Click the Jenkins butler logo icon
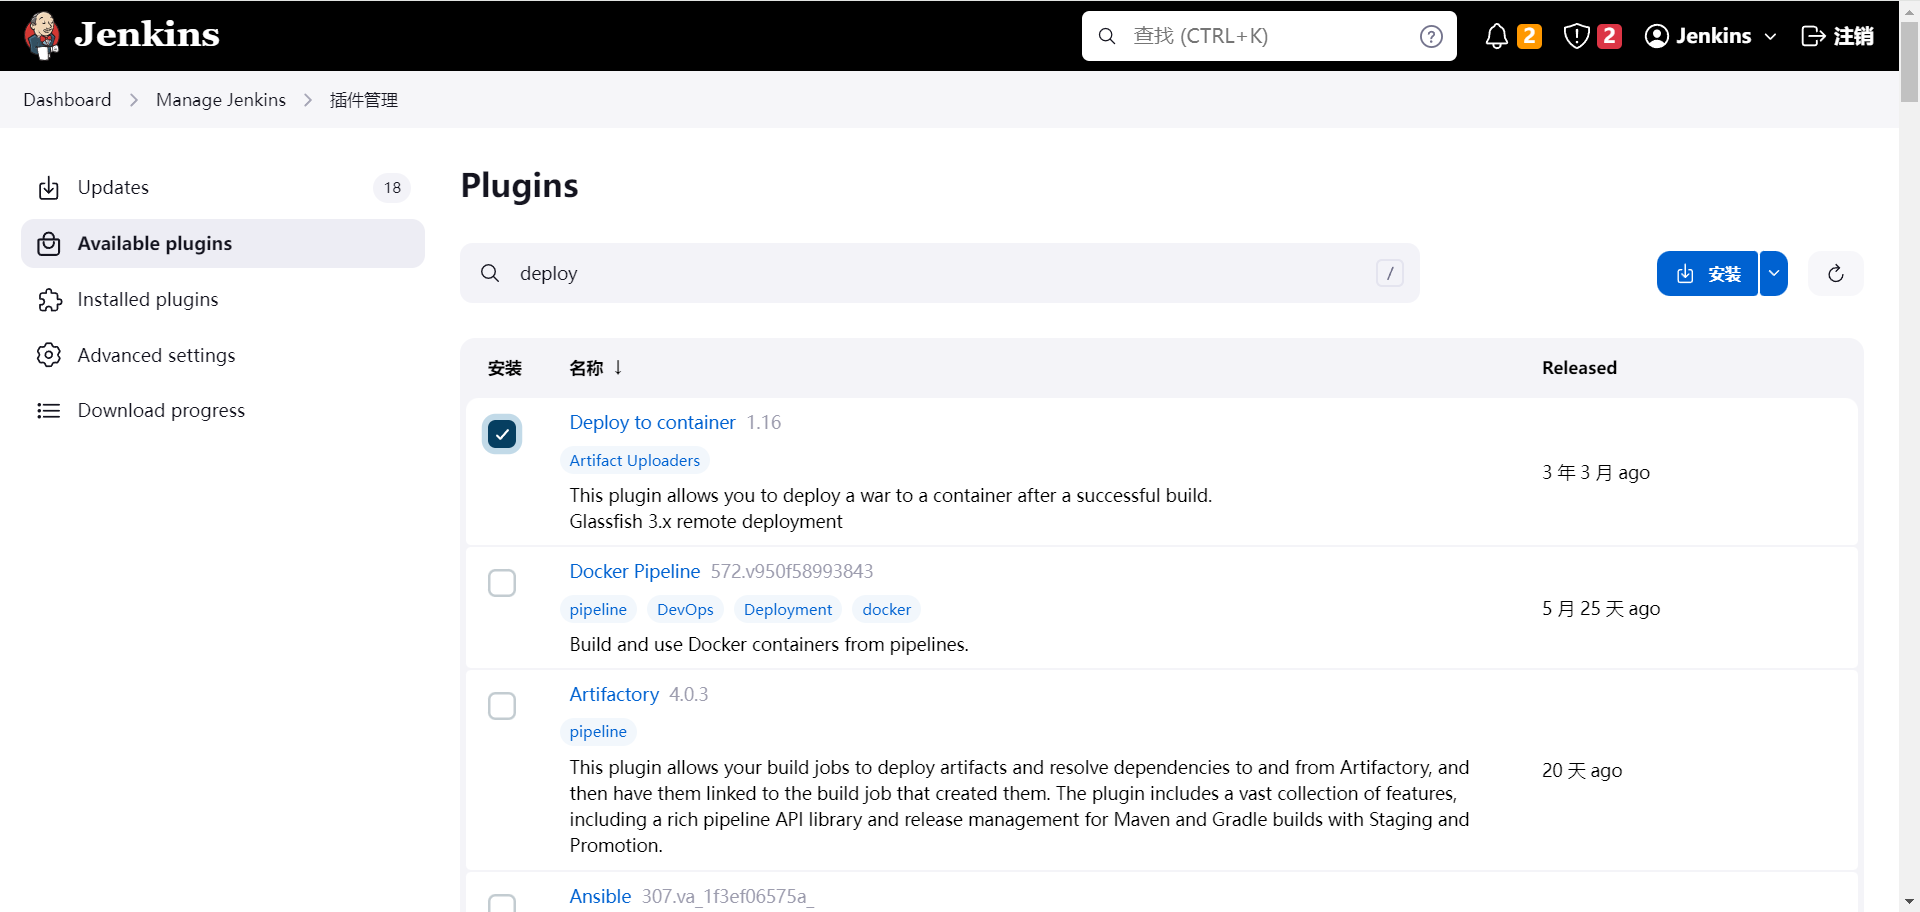 click(42, 36)
